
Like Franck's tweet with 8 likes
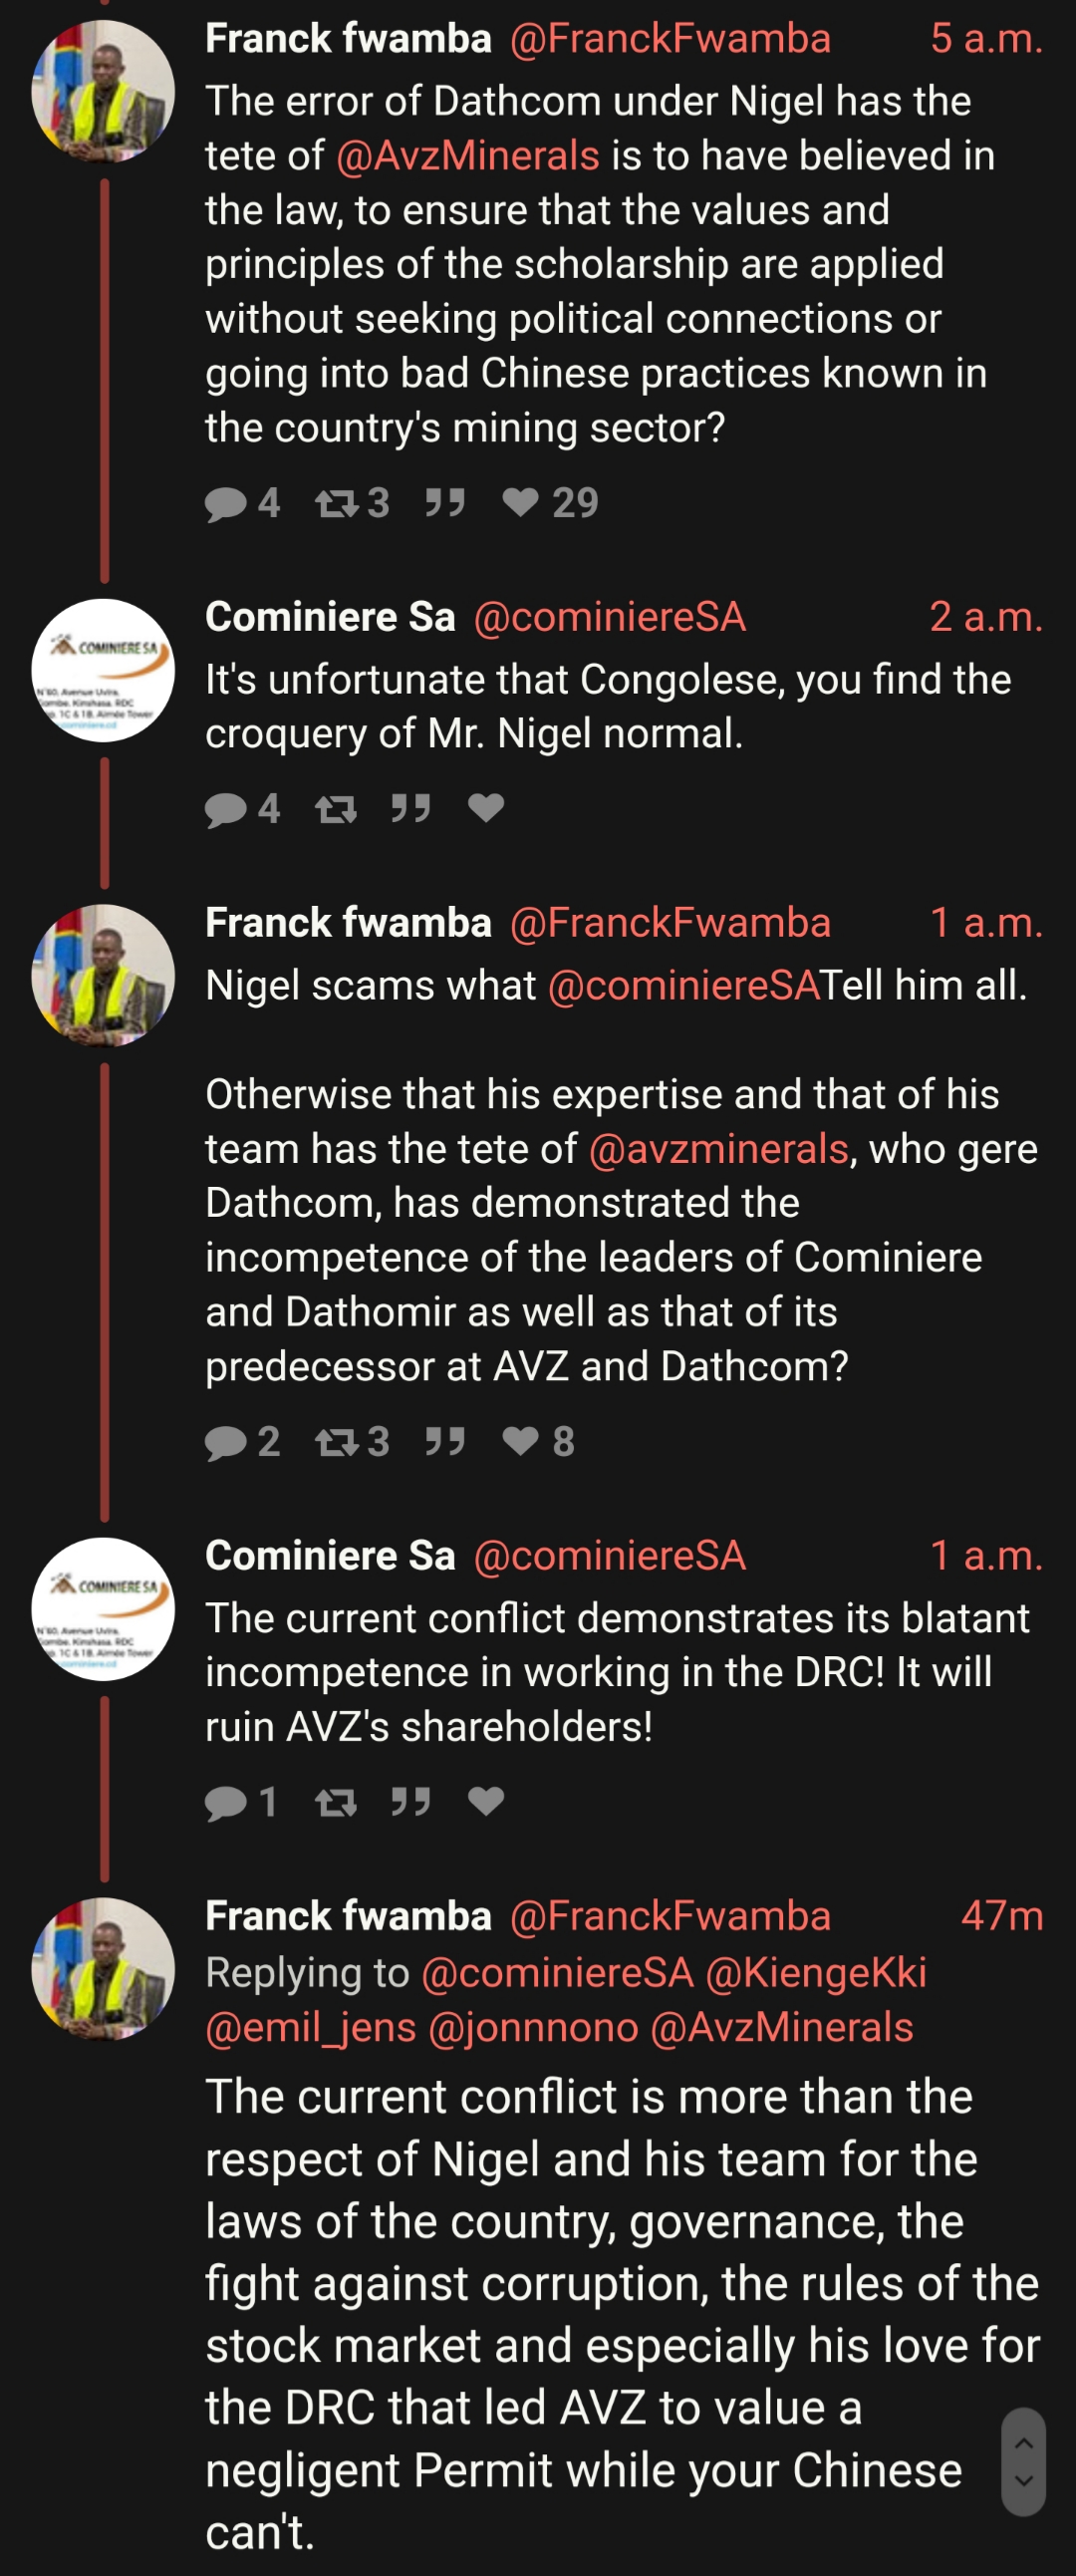pos(520,1442)
